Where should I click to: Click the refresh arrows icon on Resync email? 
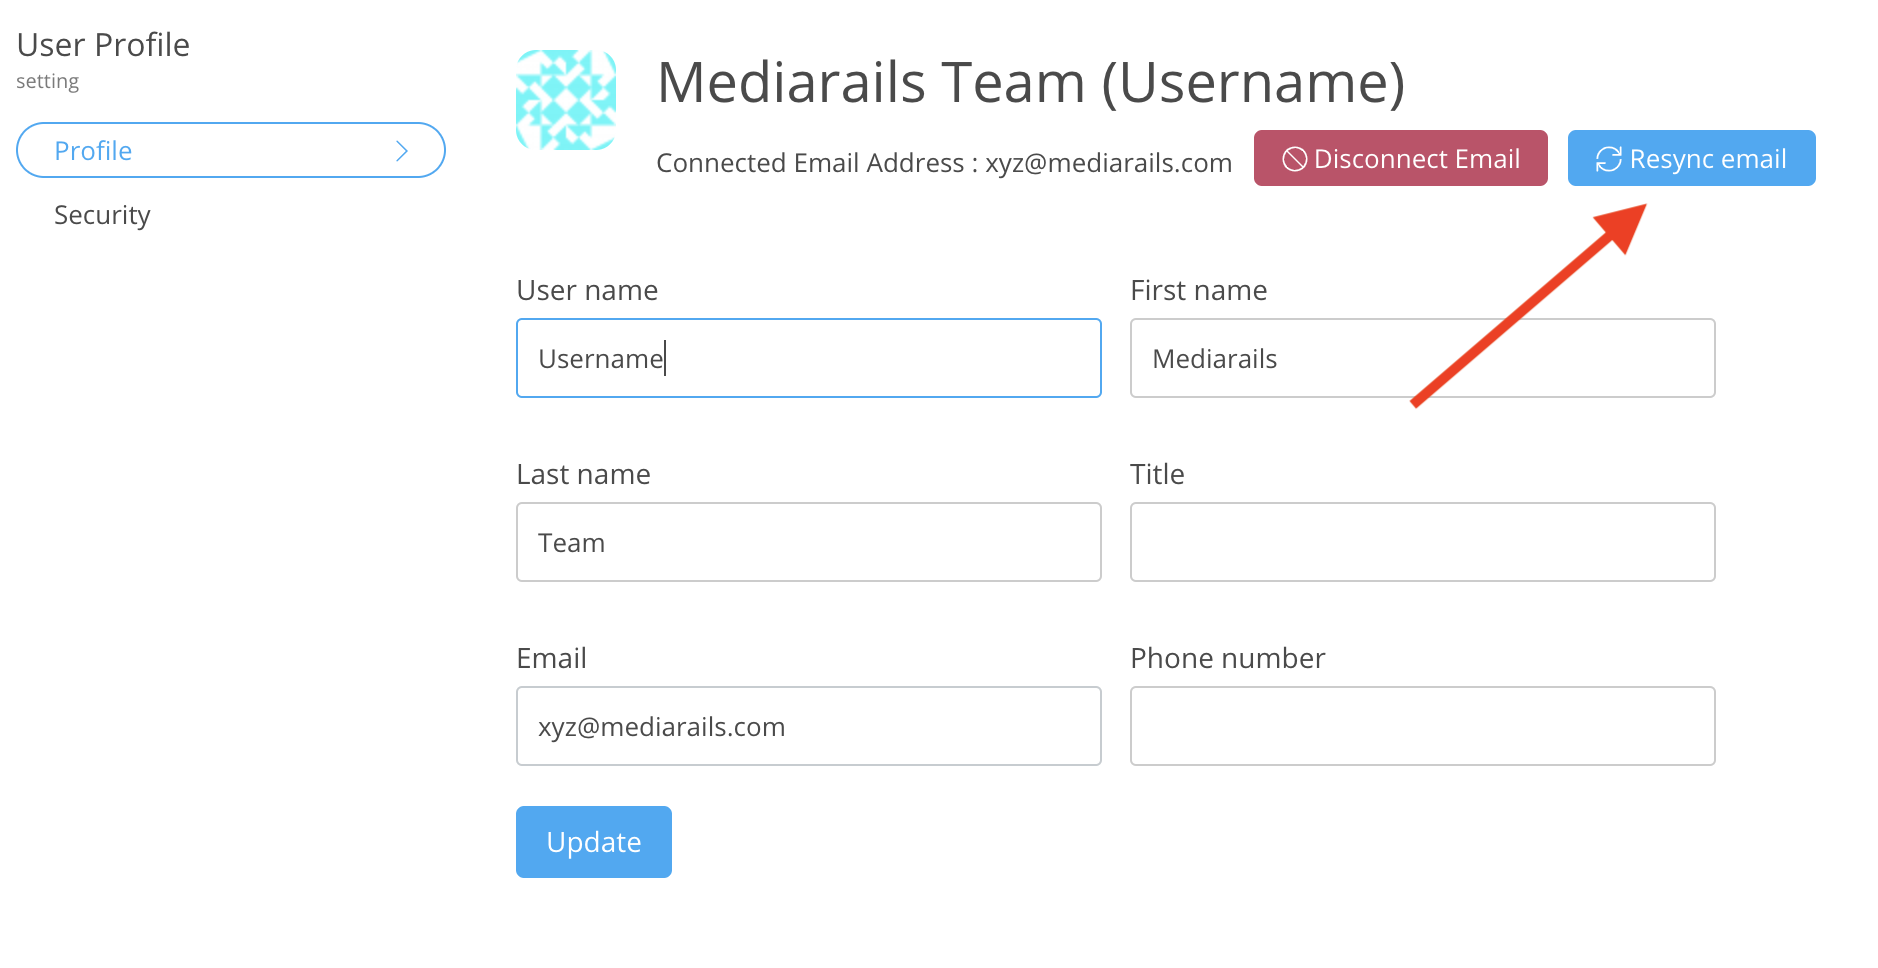[1608, 159]
